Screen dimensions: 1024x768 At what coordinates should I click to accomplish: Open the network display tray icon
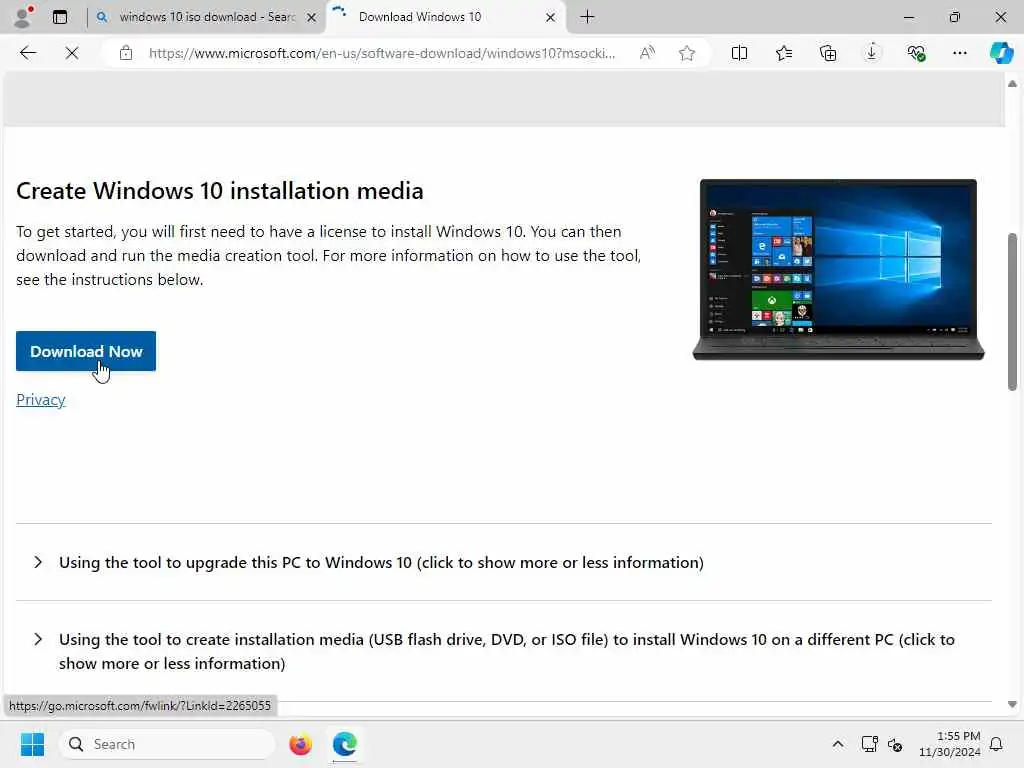pyautogui.click(x=869, y=744)
